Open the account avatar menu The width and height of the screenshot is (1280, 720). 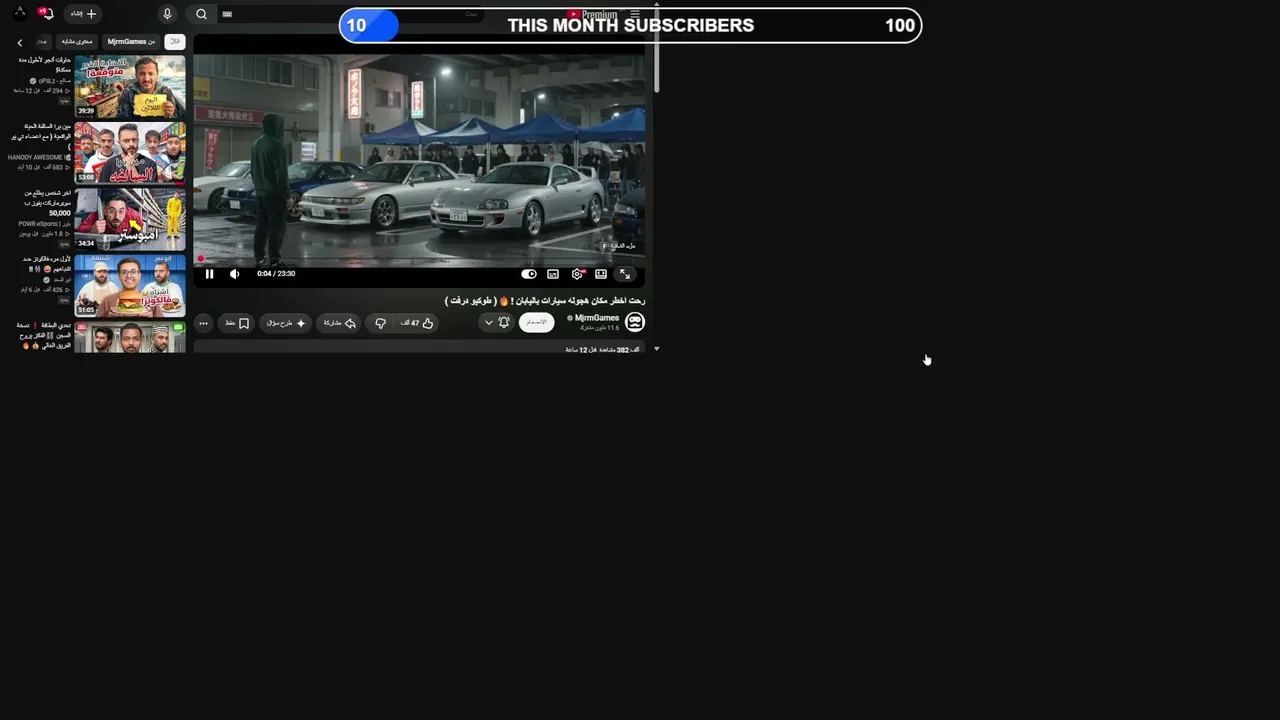click(x=19, y=13)
